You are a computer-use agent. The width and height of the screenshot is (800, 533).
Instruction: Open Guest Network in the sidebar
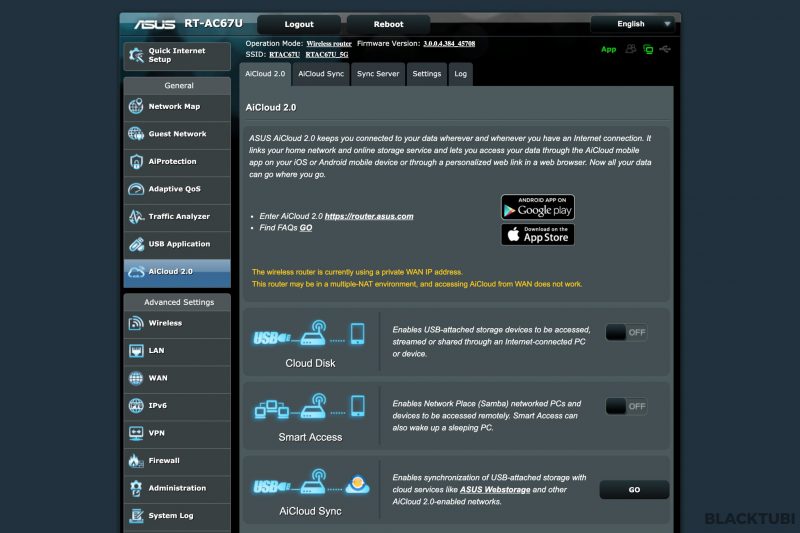177,134
